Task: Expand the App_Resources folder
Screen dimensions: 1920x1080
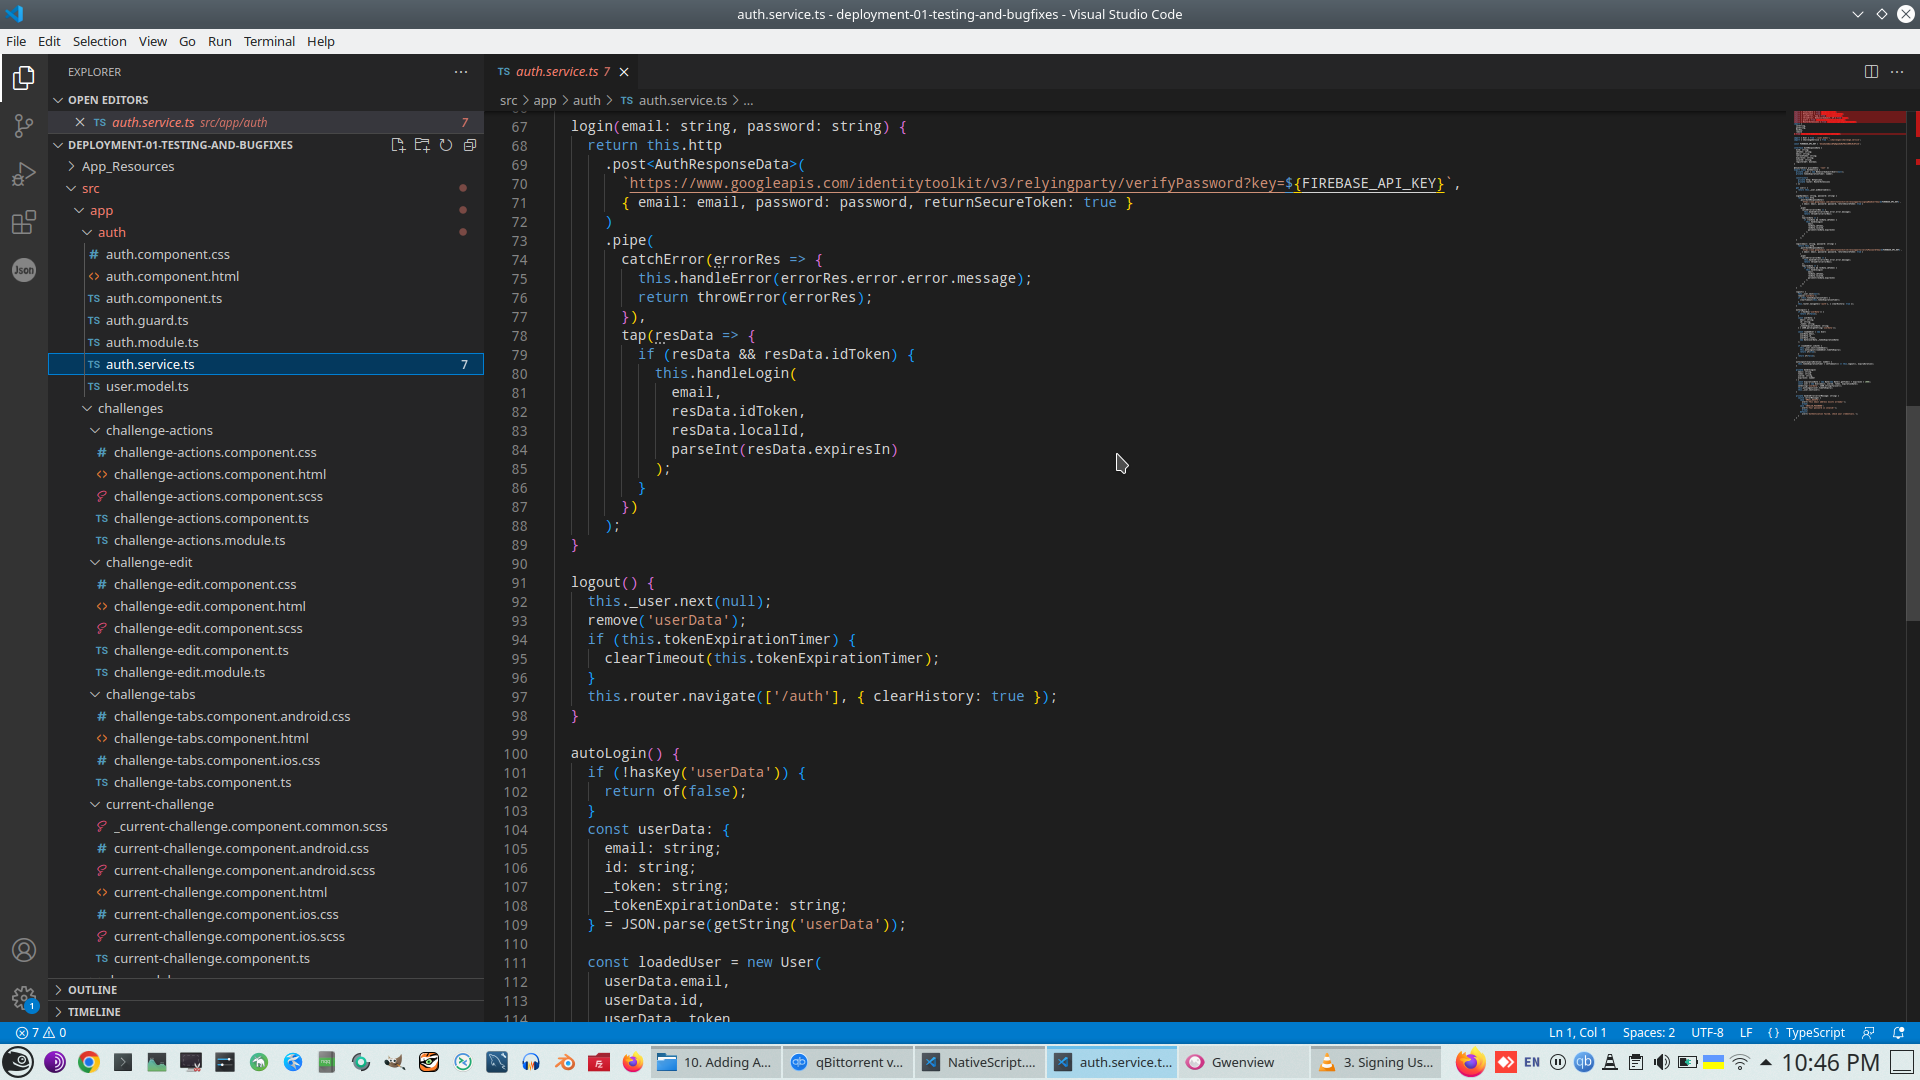Action: point(128,167)
